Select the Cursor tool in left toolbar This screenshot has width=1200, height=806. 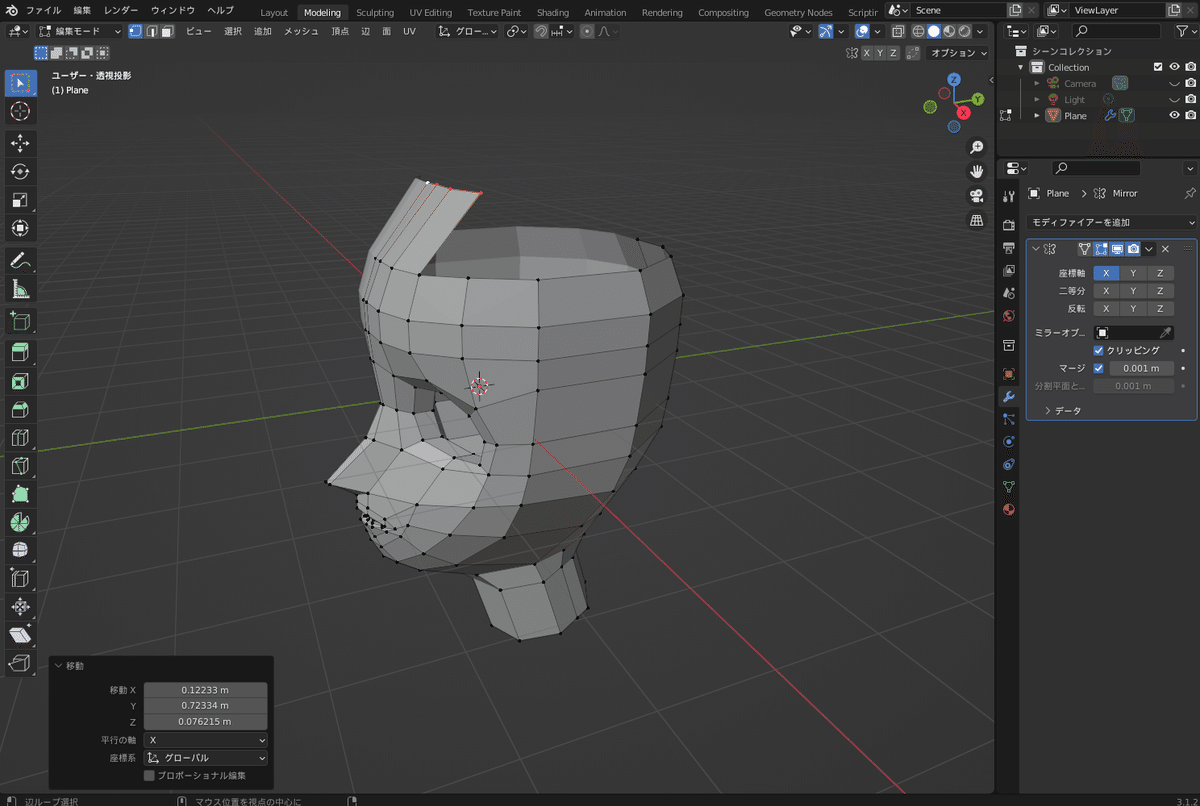(20, 111)
